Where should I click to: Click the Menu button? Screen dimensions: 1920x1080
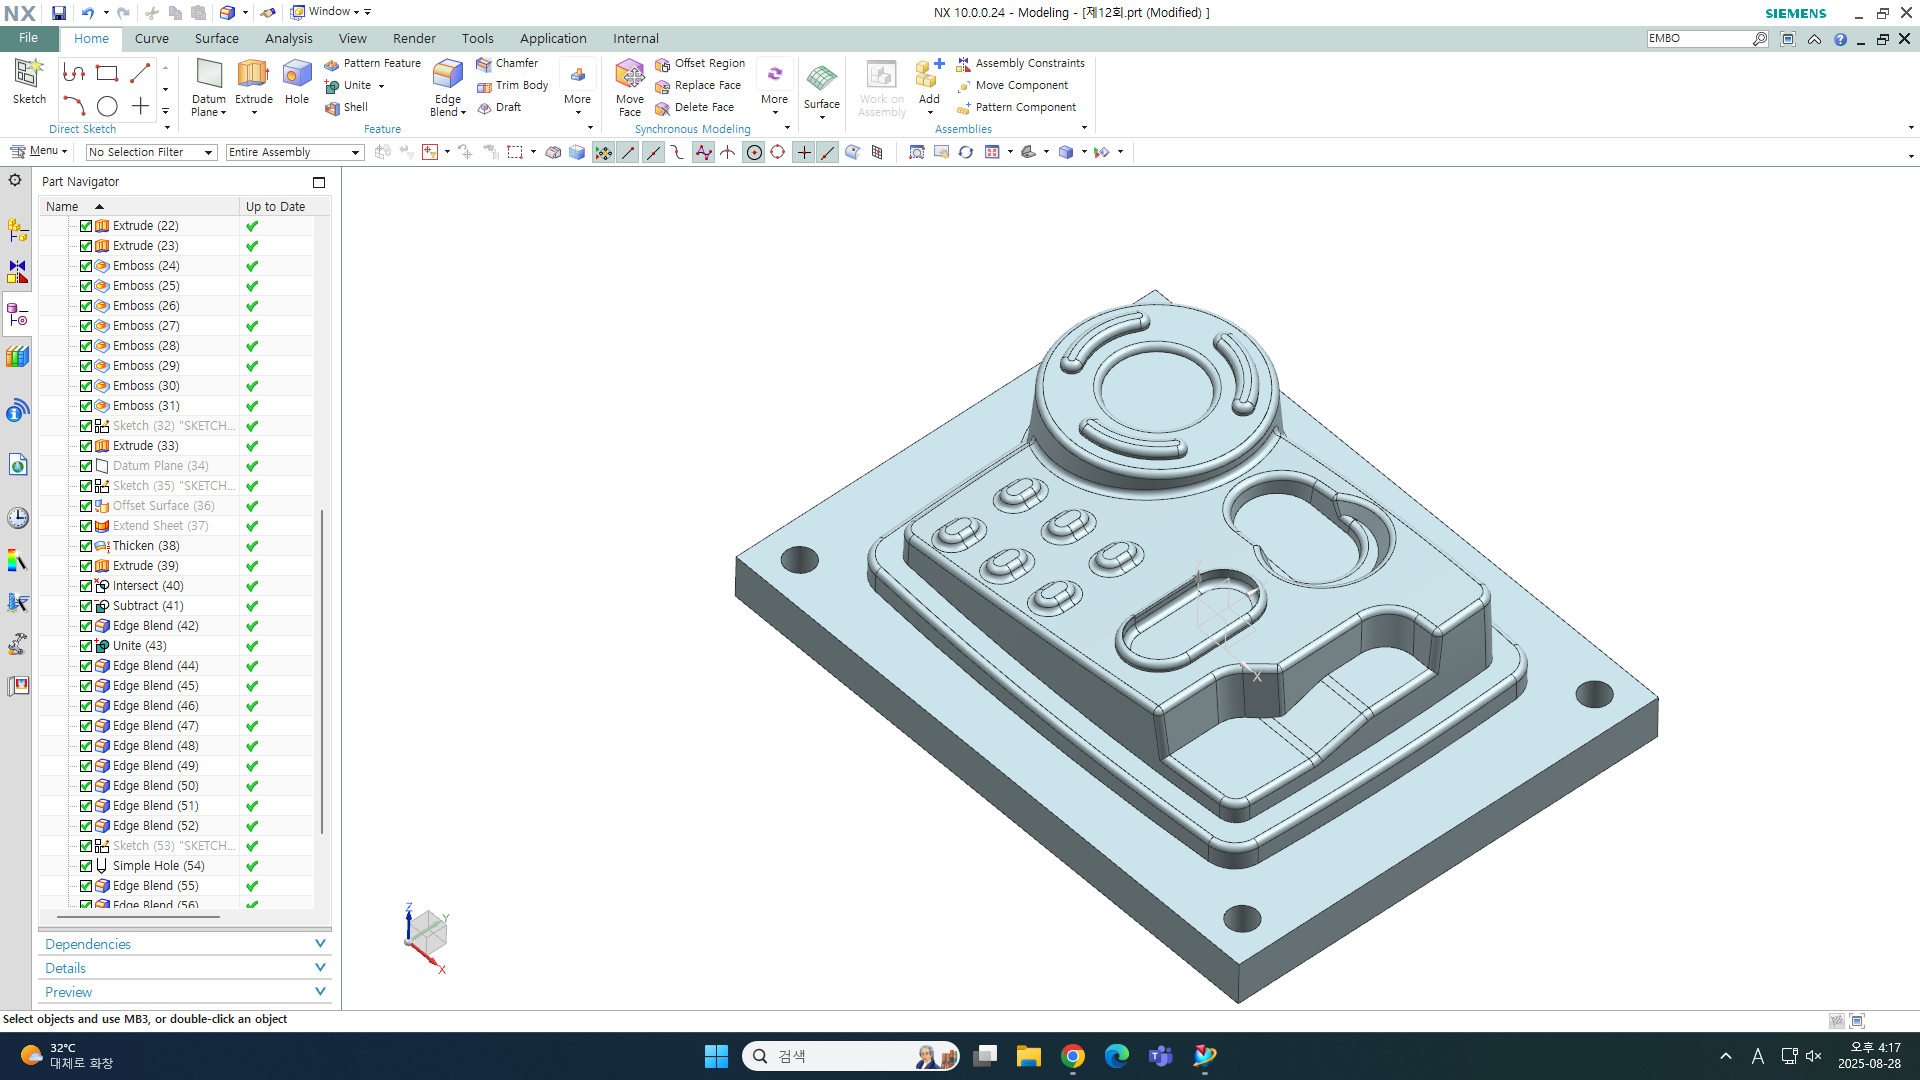[39, 151]
